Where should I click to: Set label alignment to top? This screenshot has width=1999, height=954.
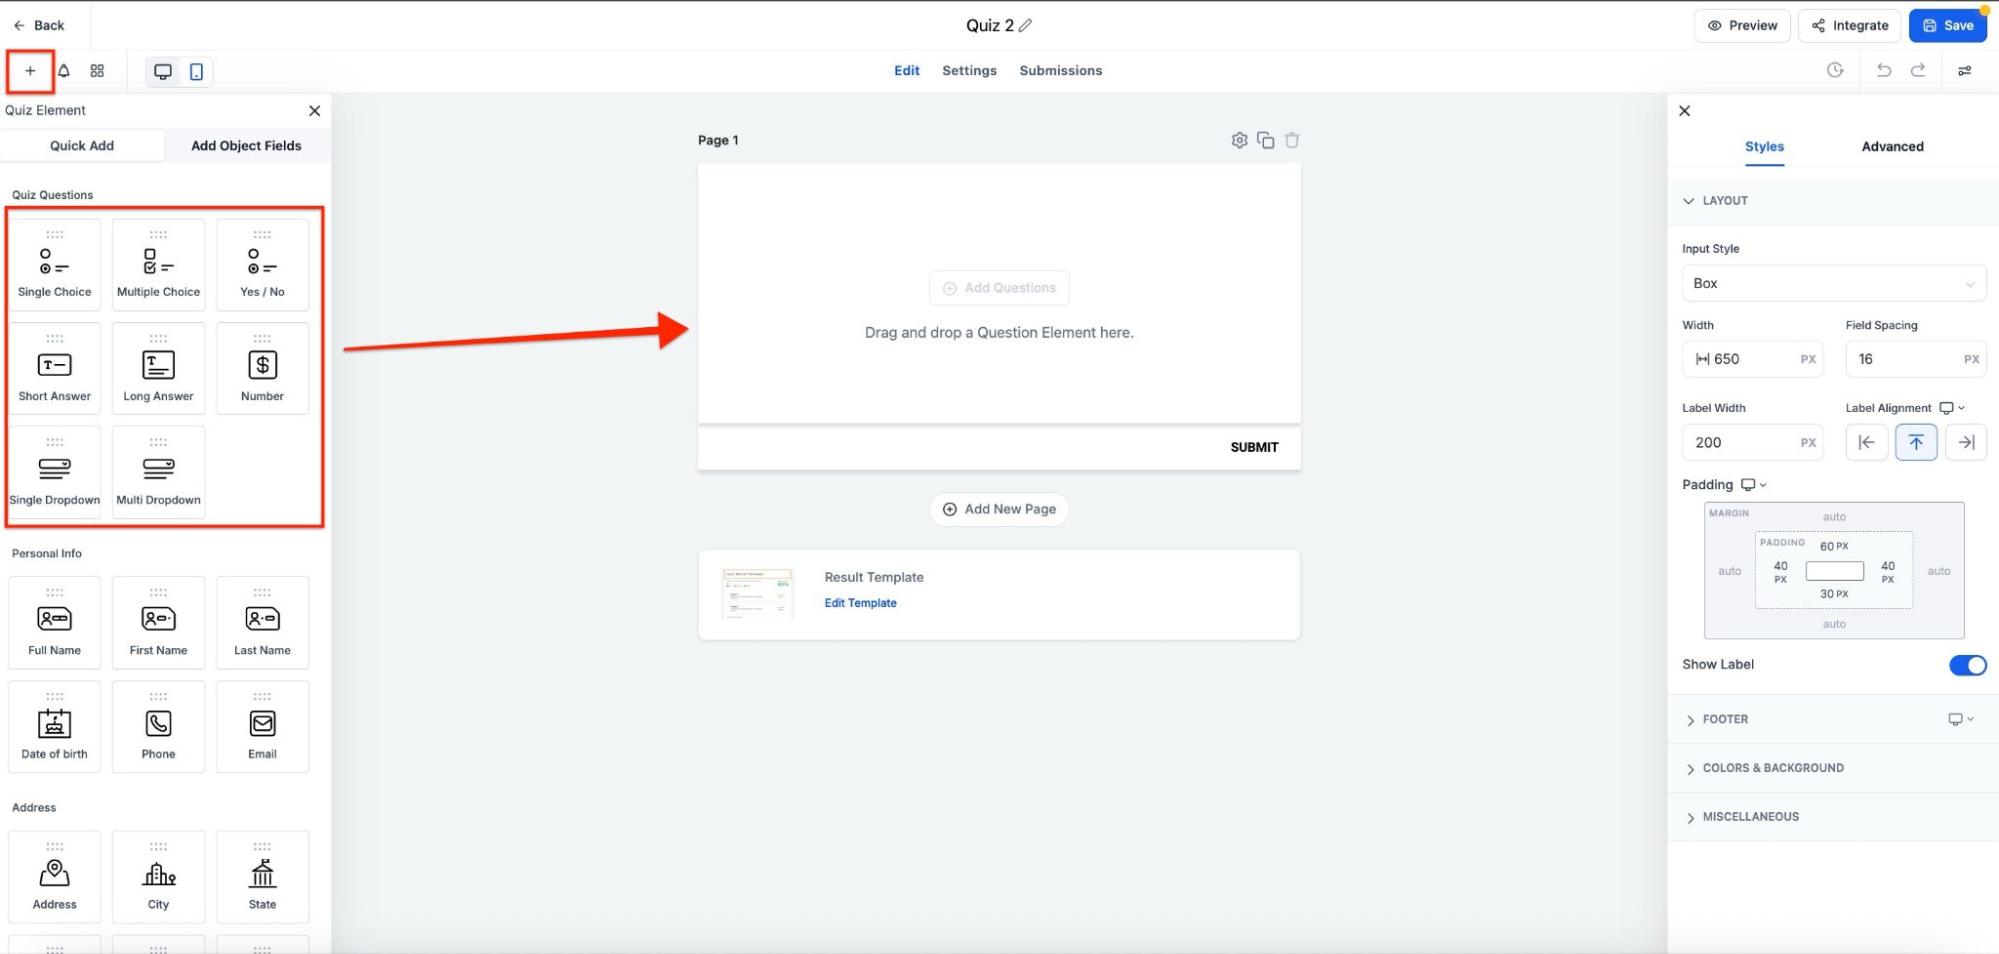[x=1915, y=442]
